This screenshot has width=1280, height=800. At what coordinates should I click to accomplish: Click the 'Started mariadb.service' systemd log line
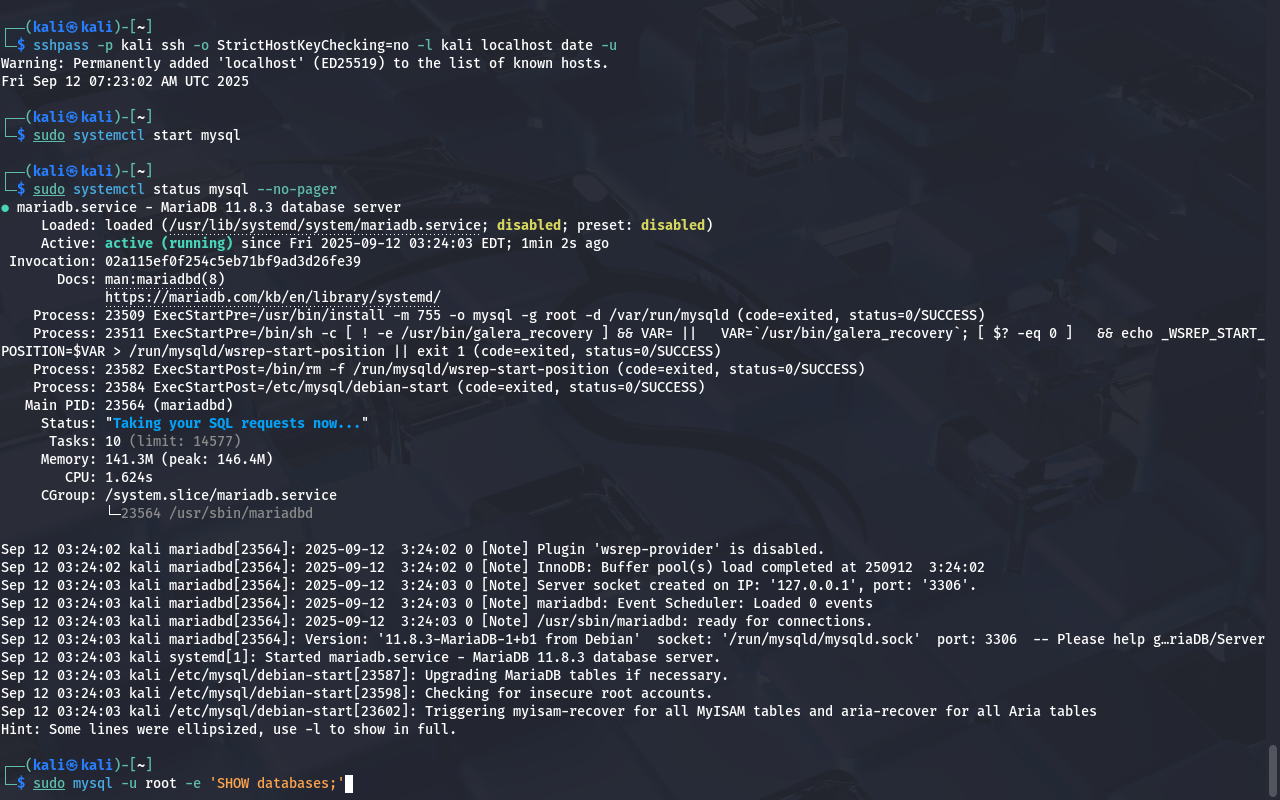[x=361, y=657]
